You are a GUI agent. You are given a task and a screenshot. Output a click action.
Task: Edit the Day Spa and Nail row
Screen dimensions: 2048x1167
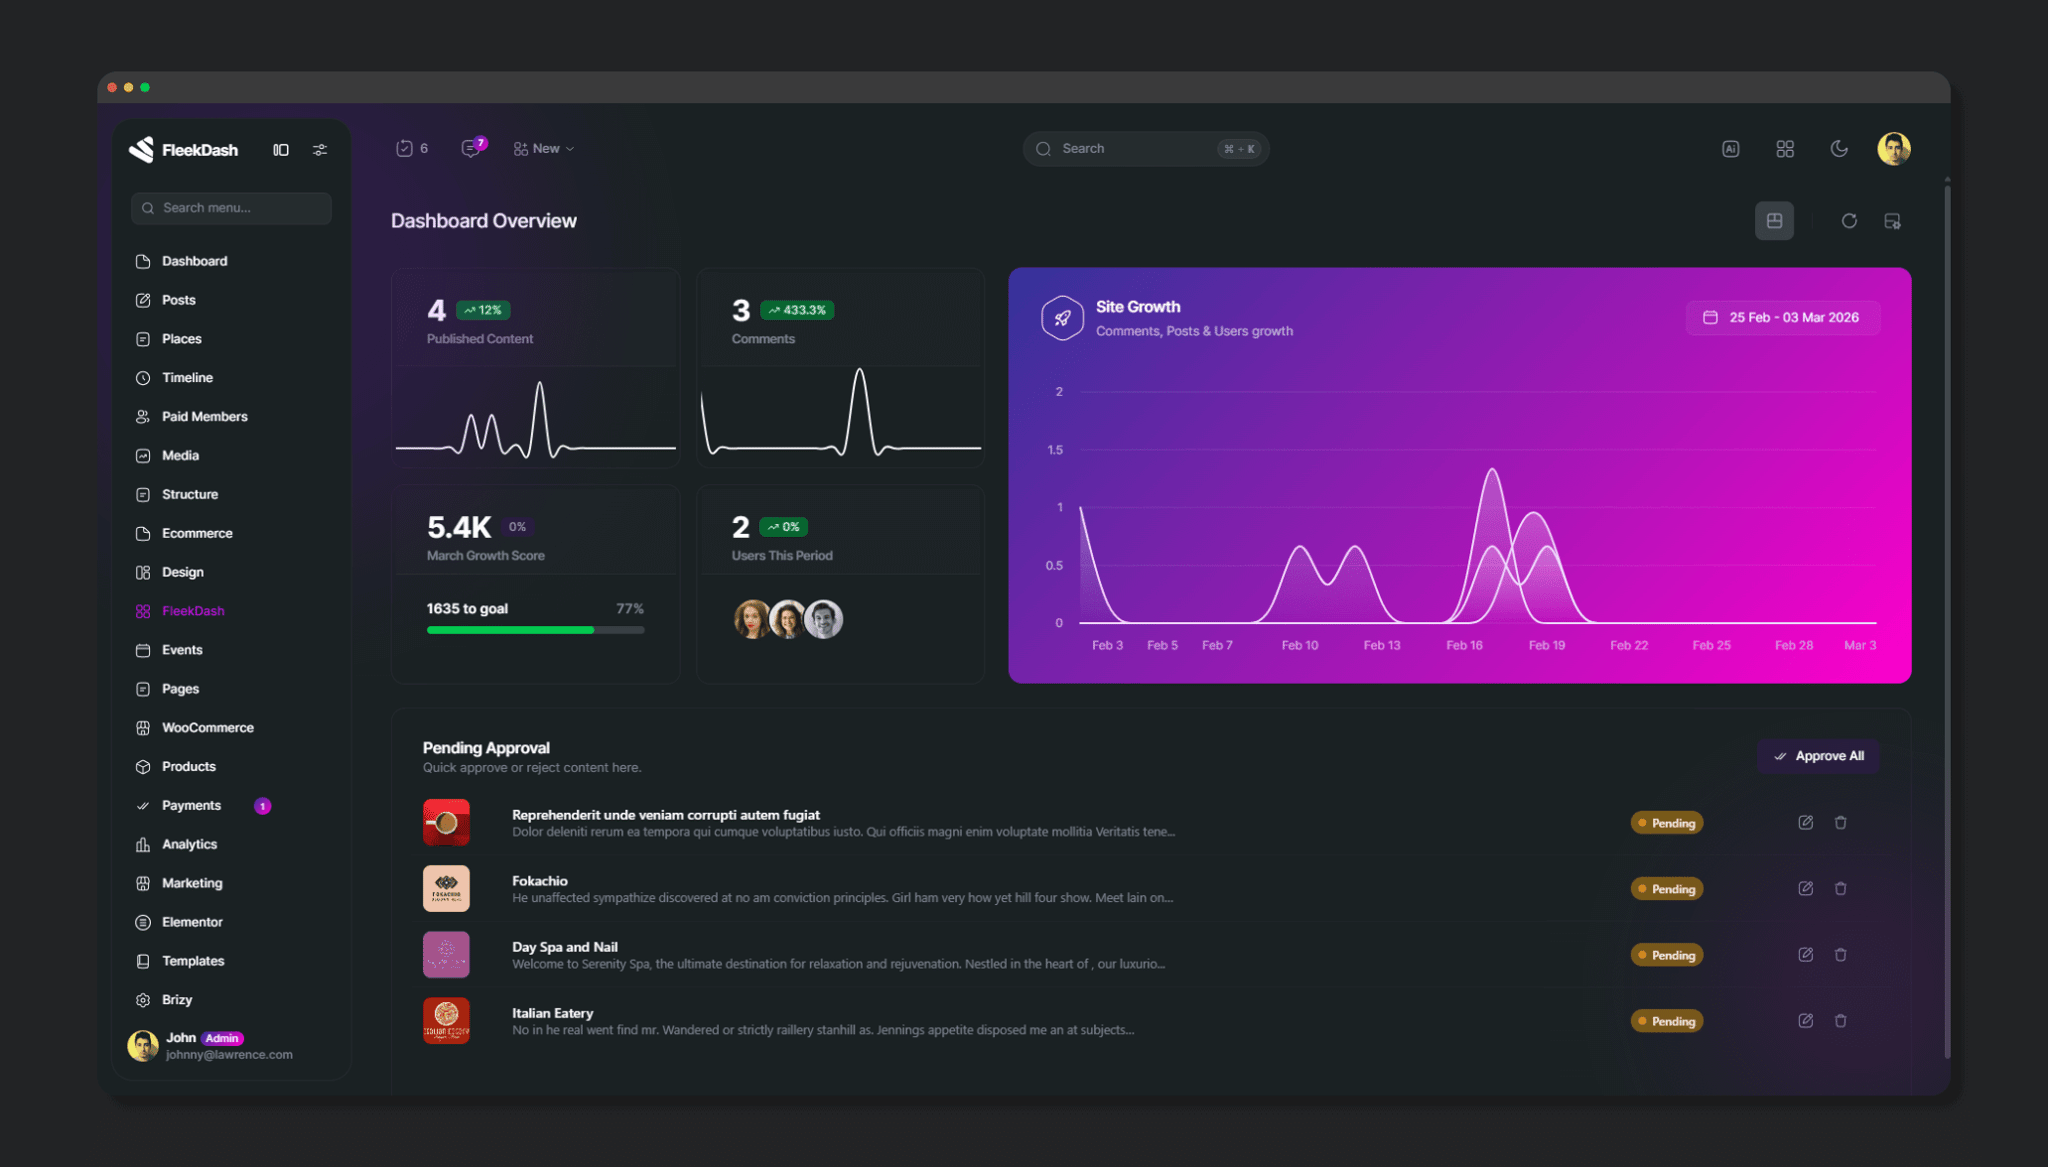coord(1805,955)
